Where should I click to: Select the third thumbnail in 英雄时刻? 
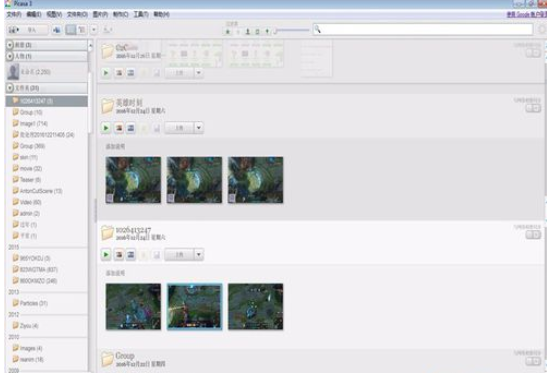255,180
